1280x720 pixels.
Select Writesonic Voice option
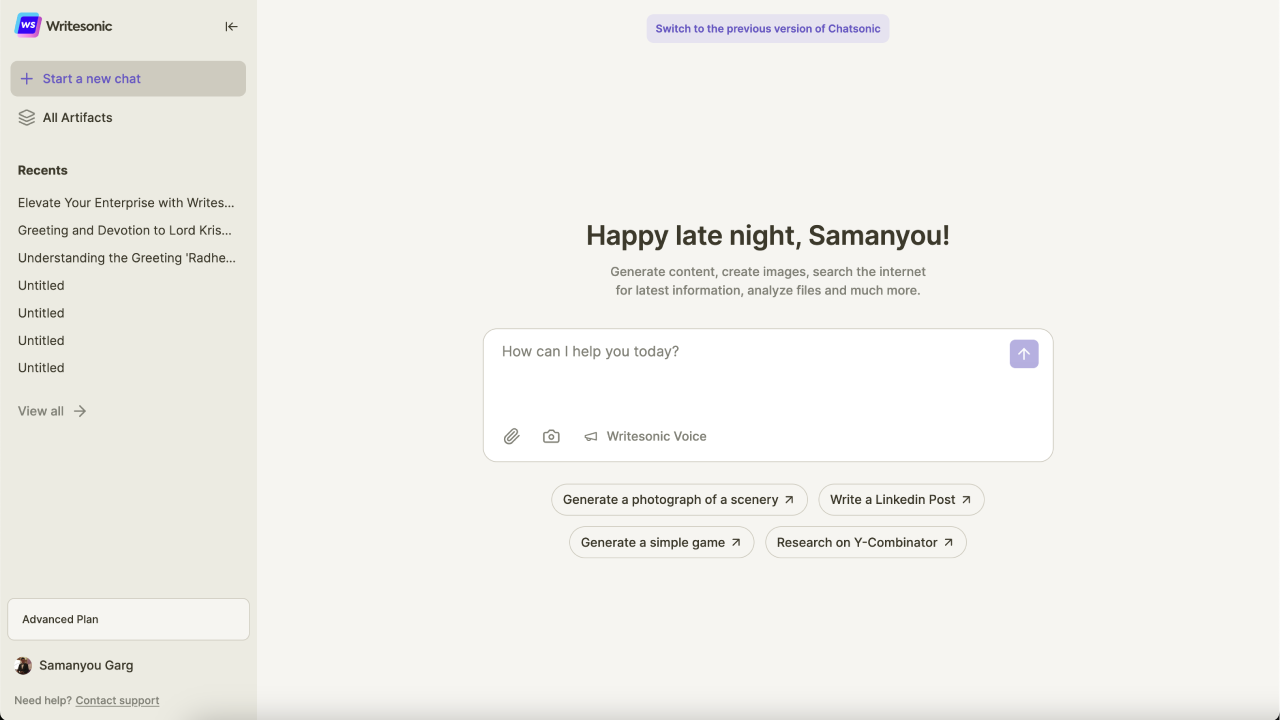[x=645, y=436]
